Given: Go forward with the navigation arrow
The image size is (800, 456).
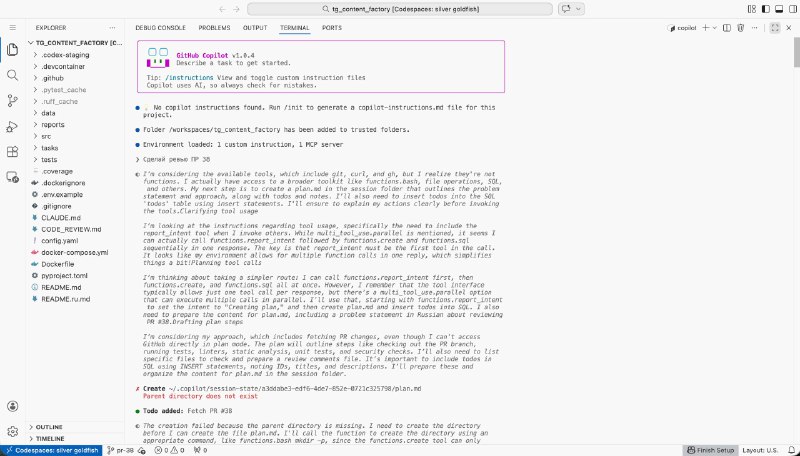Looking at the screenshot, I should click(x=236, y=9).
